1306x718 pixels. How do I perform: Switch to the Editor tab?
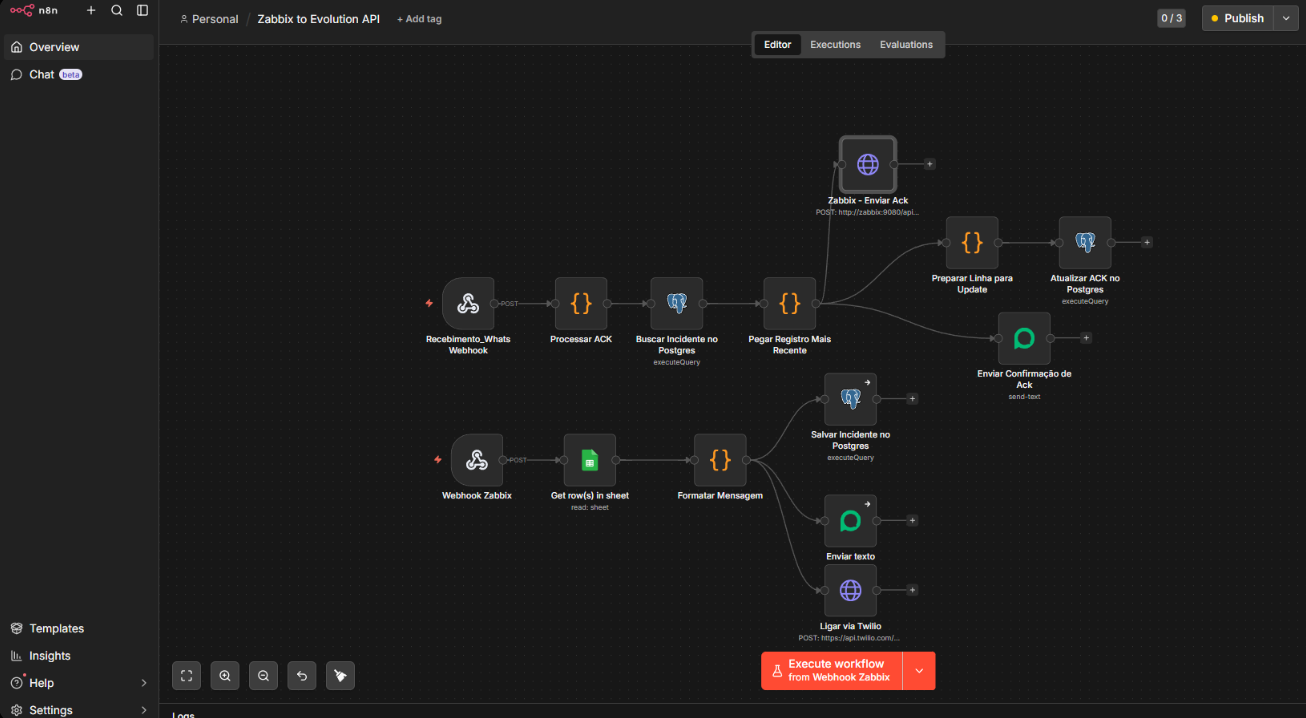(777, 45)
